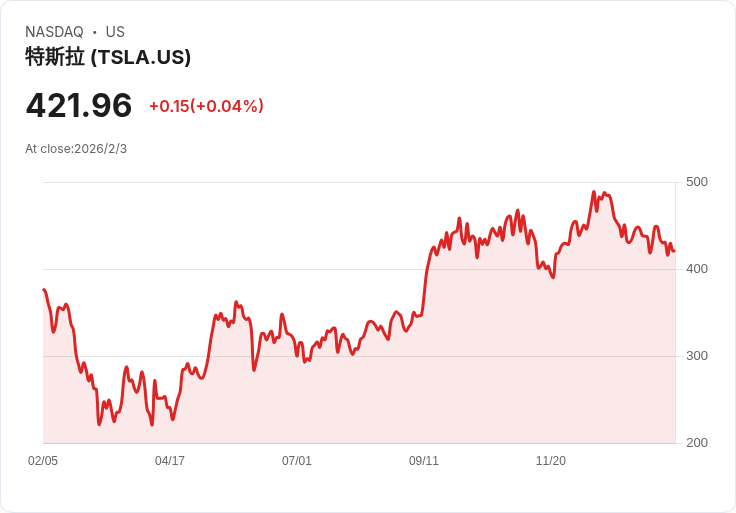This screenshot has height=513, width=736.
Task: Click the US market label
Action: click(x=115, y=32)
